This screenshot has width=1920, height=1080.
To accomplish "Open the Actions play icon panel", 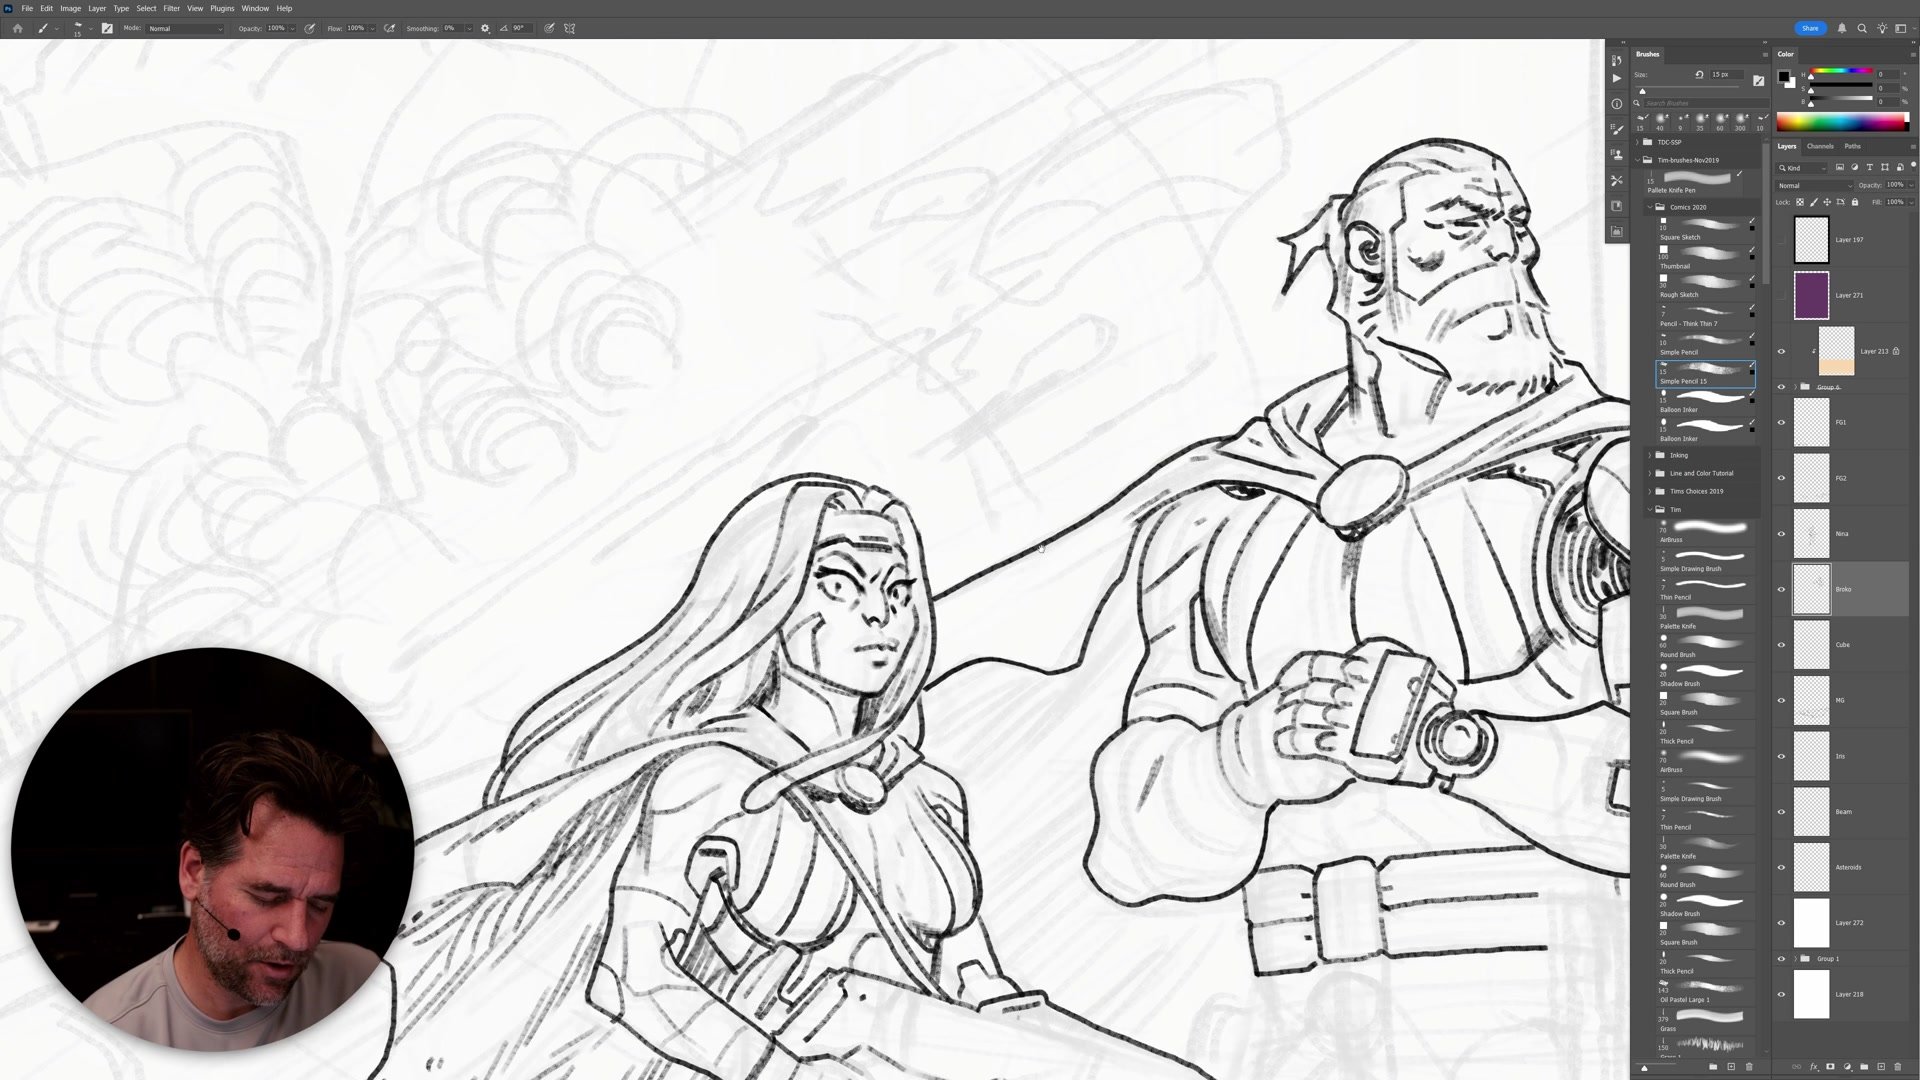I will (x=1617, y=78).
